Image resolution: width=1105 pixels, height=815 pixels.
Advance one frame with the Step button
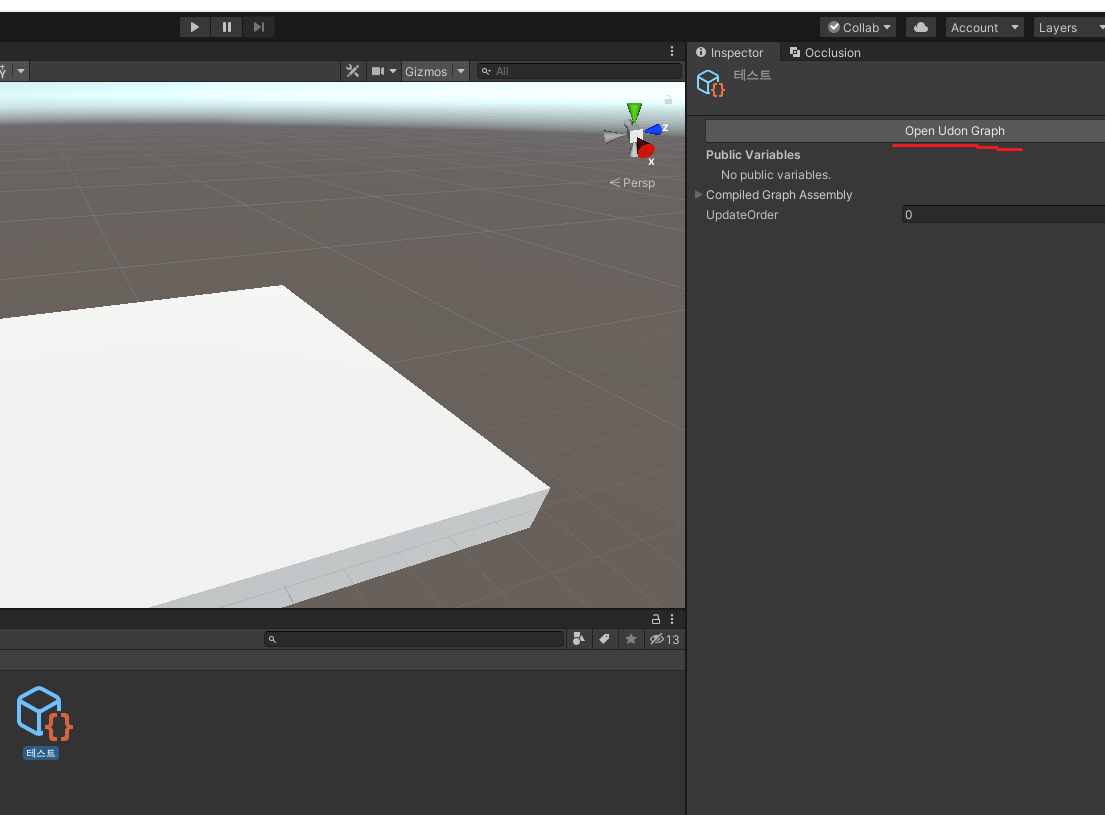click(259, 27)
